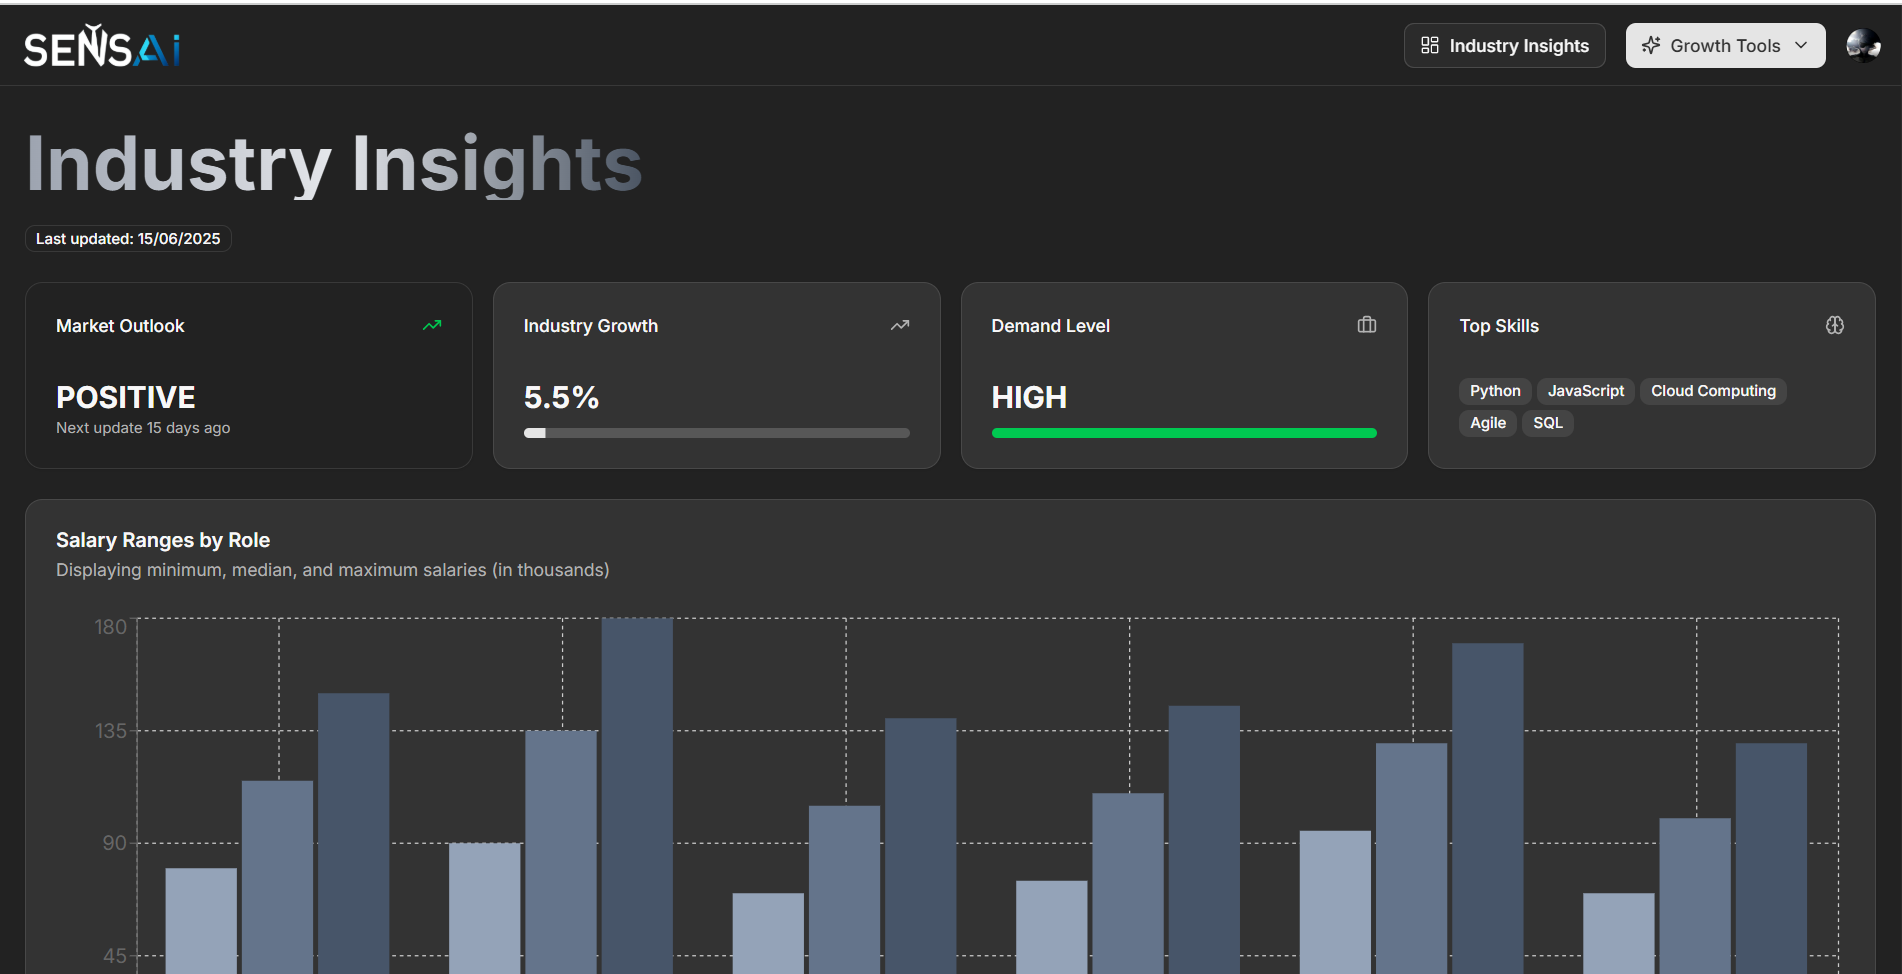This screenshot has width=1902, height=974.
Task: Open the Industry Insights page button
Action: pyautogui.click(x=1504, y=46)
